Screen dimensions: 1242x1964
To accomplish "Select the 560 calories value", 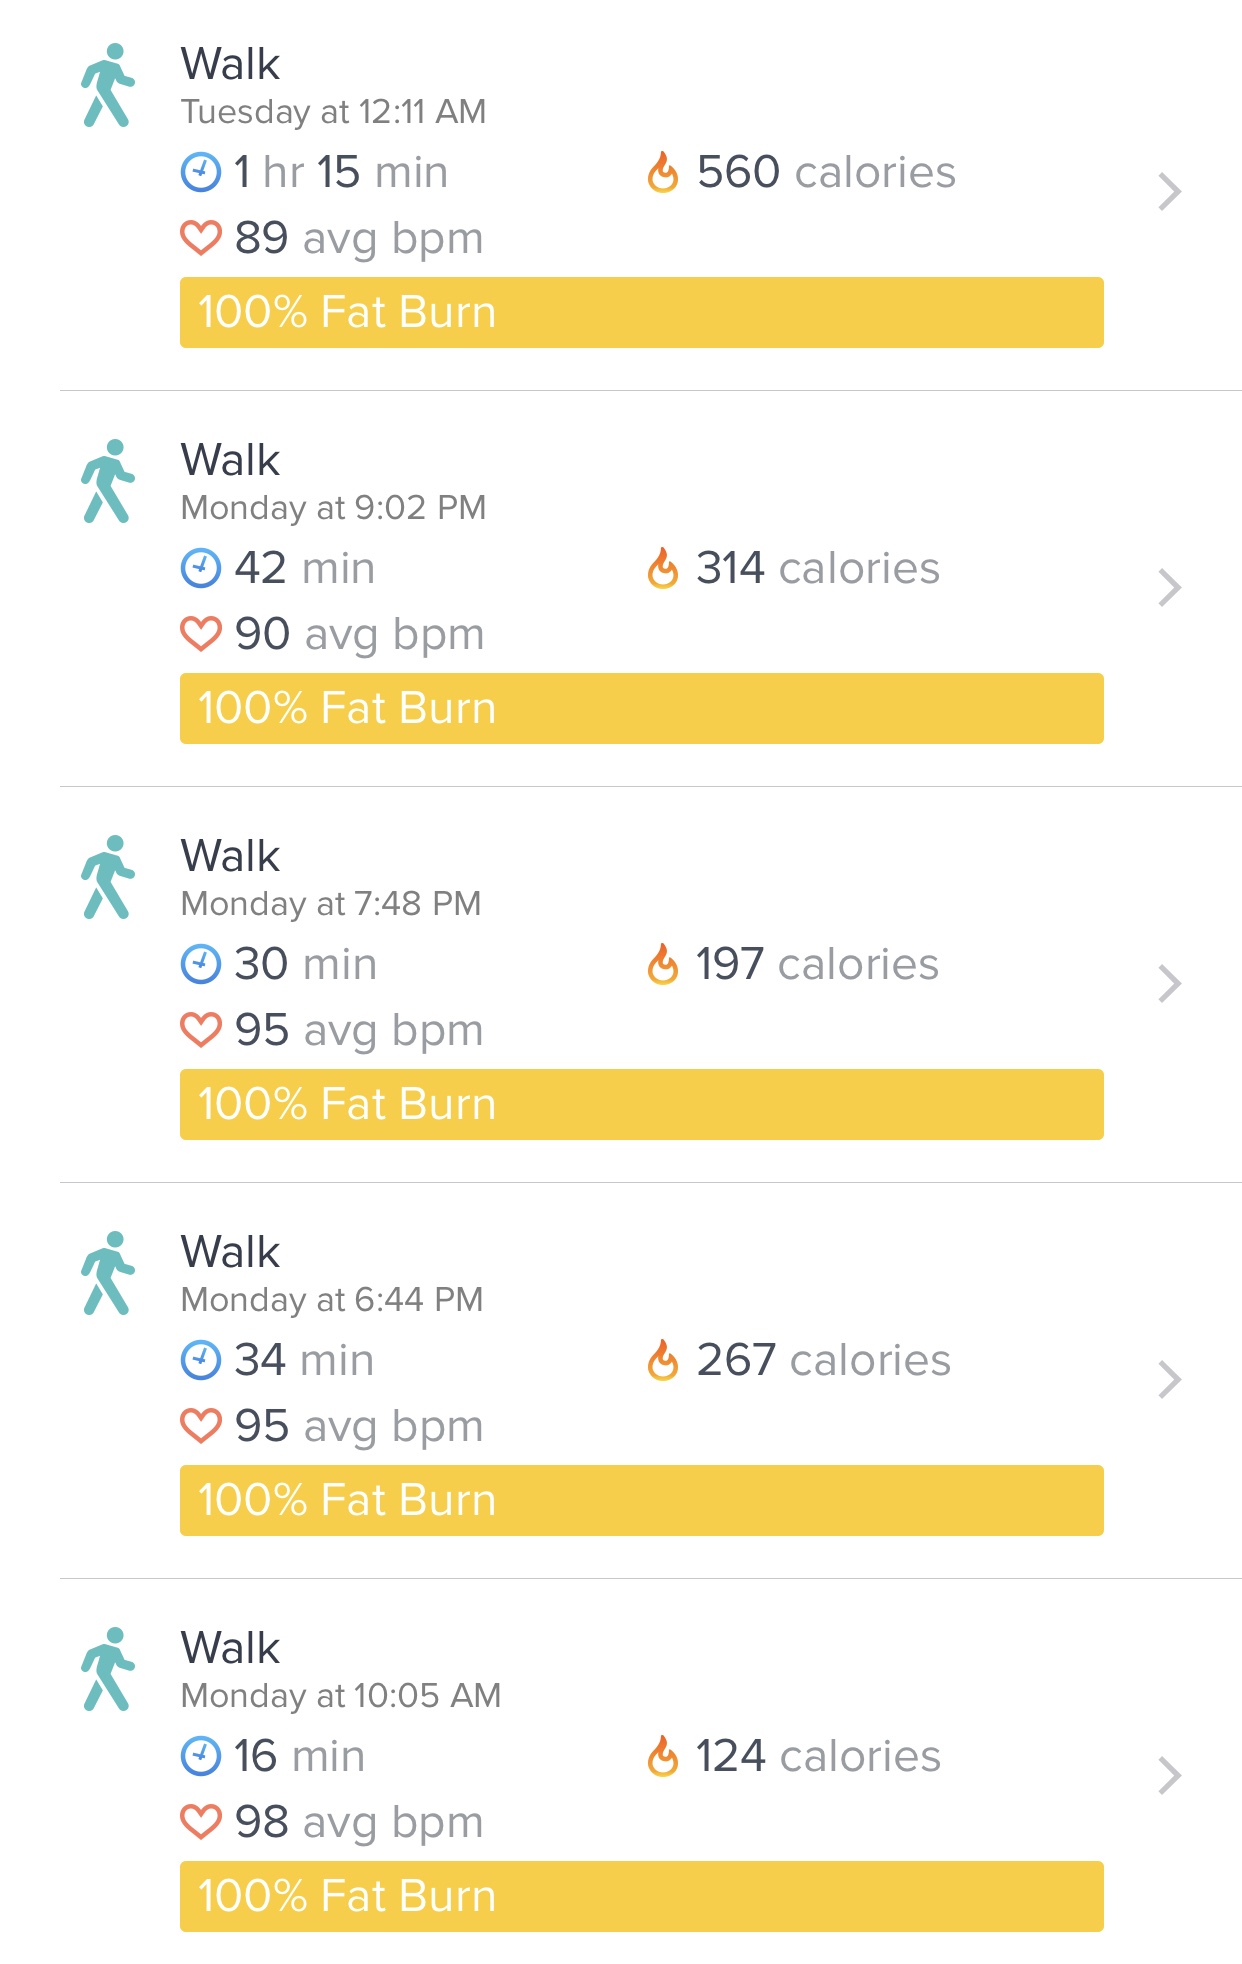I will tap(826, 172).
